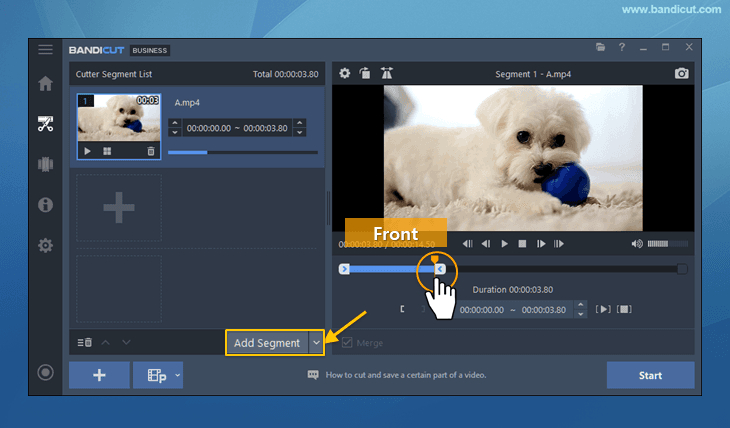The image size is (730, 428).
Task: Adjust the volume level bar
Action: [668, 244]
